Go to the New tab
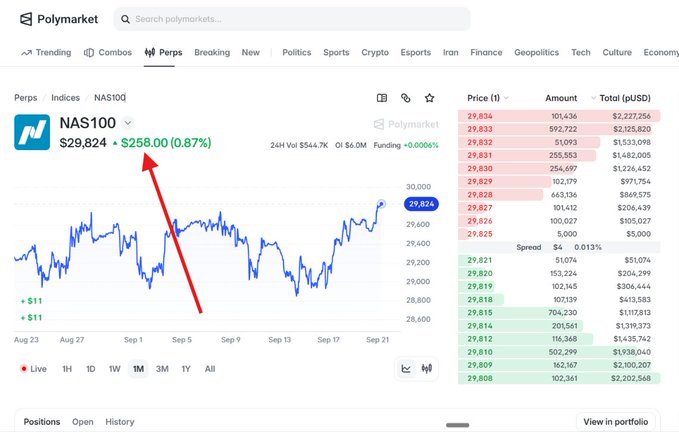 (x=250, y=52)
